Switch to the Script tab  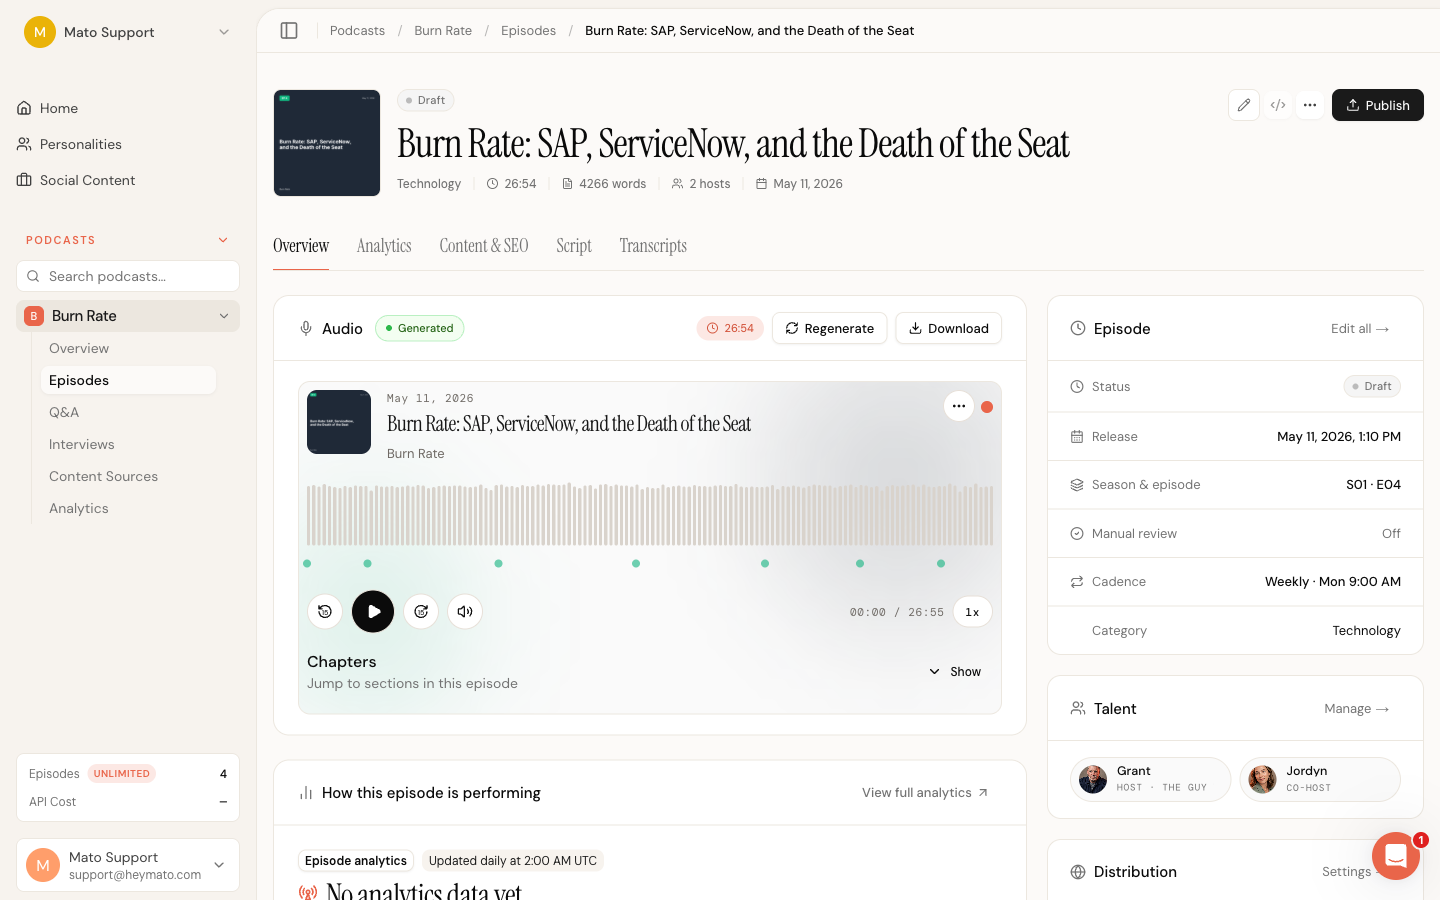pyautogui.click(x=574, y=246)
